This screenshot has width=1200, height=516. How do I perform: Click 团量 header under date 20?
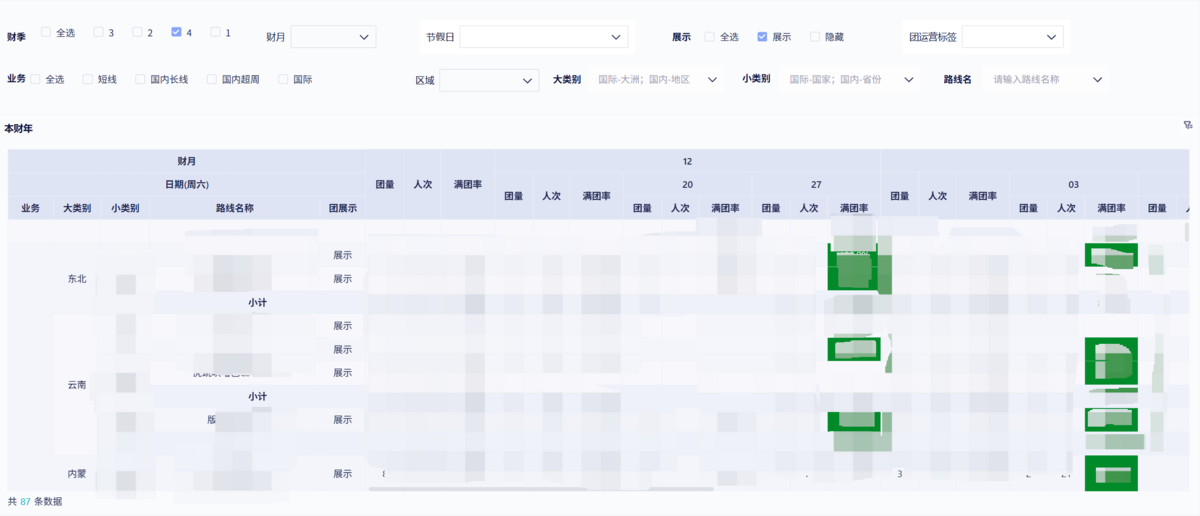pyautogui.click(x=642, y=208)
